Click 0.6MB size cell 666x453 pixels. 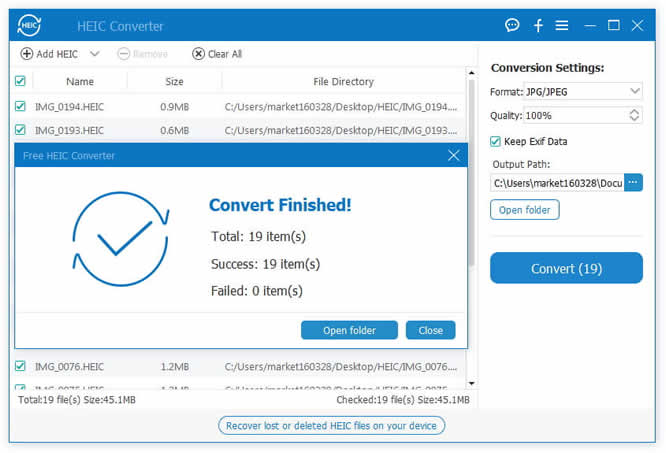pyautogui.click(x=175, y=131)
